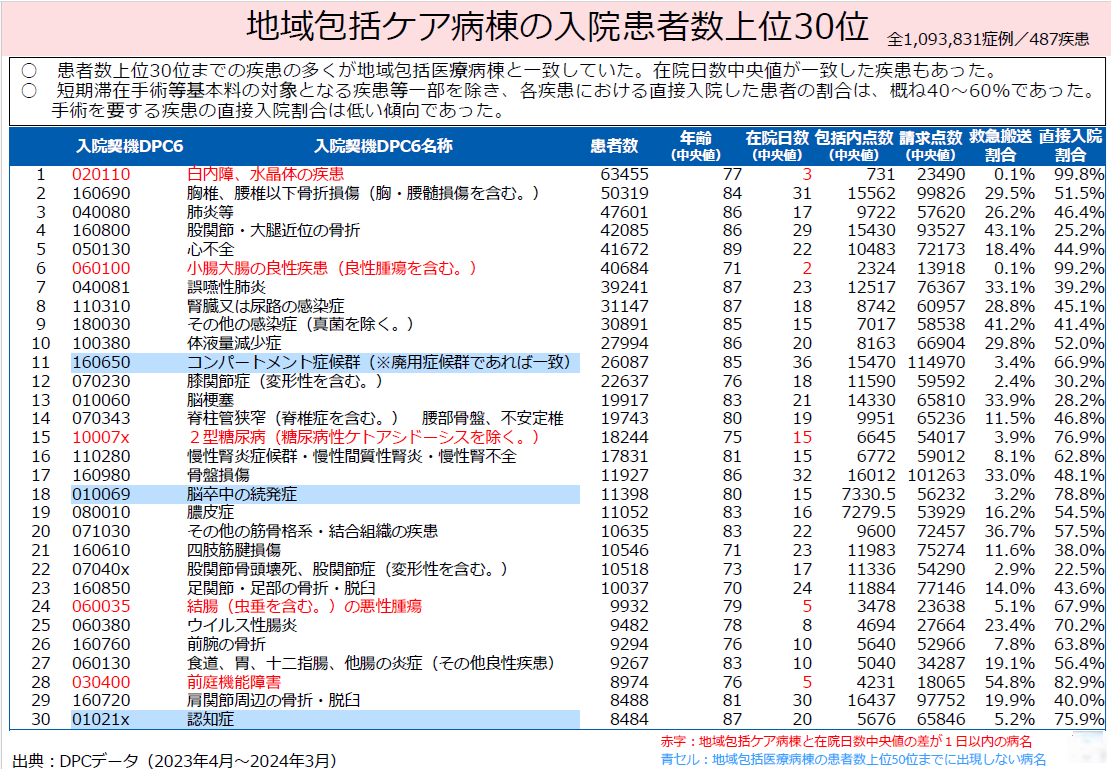This screenshot has width=1111, height=769.
Task: Select the 年齢(中央値) column header
Action: [696, 147]
